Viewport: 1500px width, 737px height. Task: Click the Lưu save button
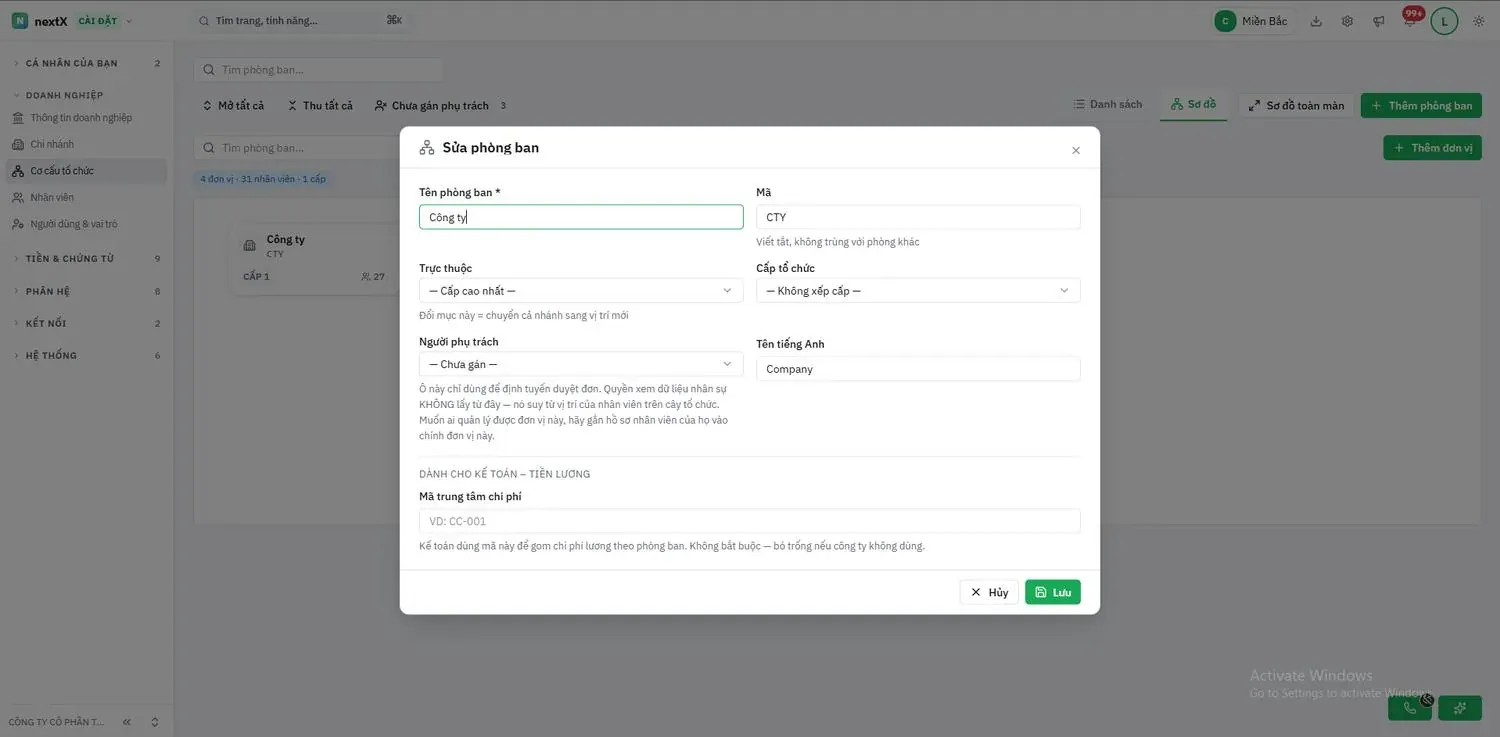point(1053,592)
